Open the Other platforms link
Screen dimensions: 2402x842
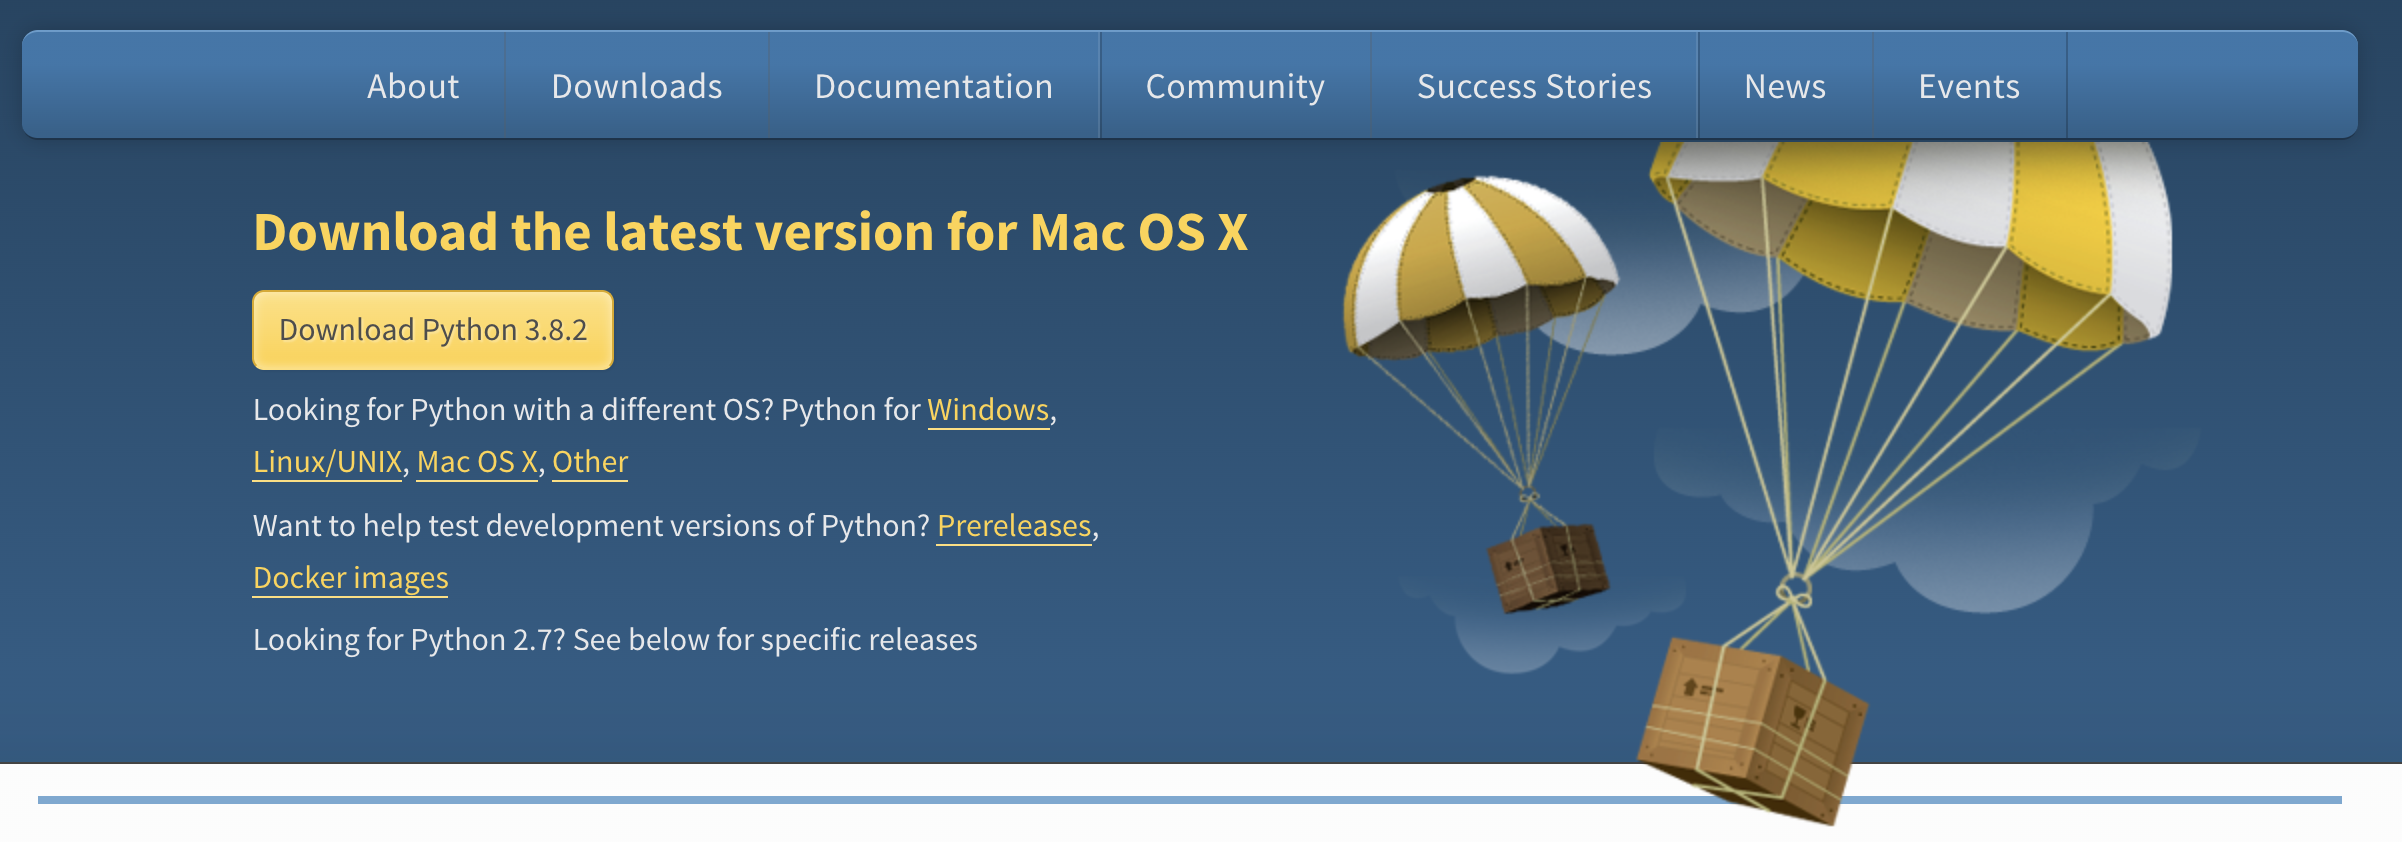tap(590, 462)
